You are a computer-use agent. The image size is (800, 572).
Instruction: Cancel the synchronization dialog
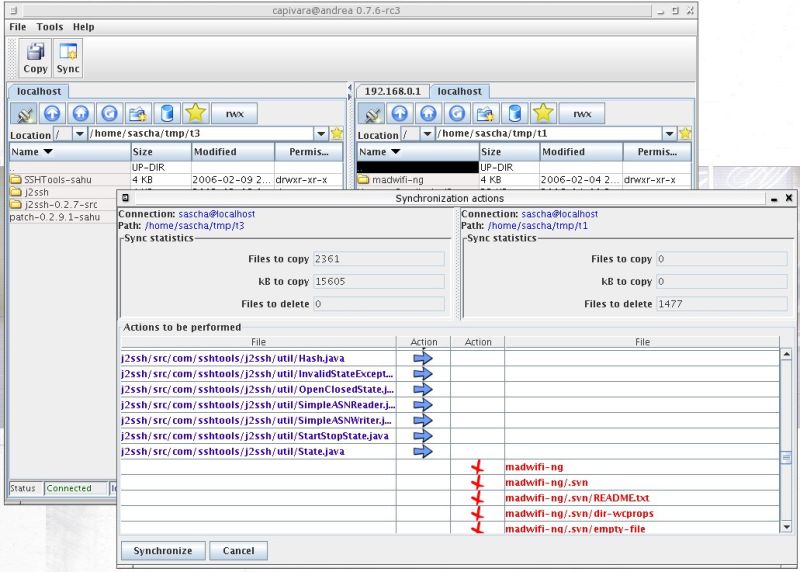point(238,550)
